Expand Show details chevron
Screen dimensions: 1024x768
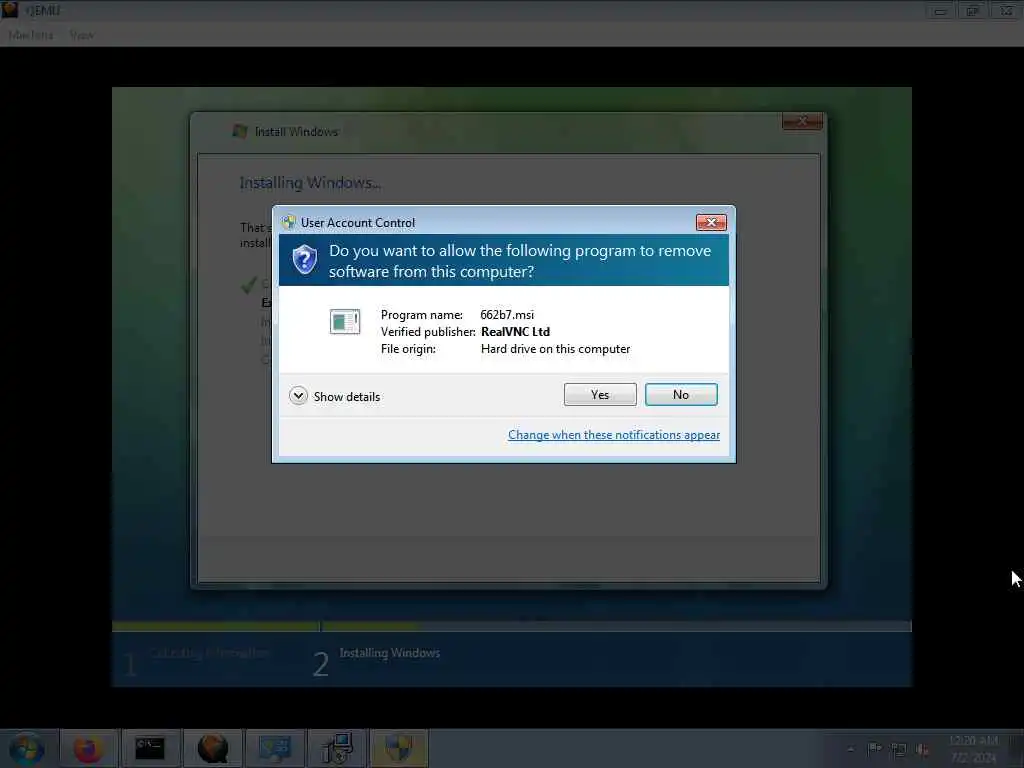[298, 396]
